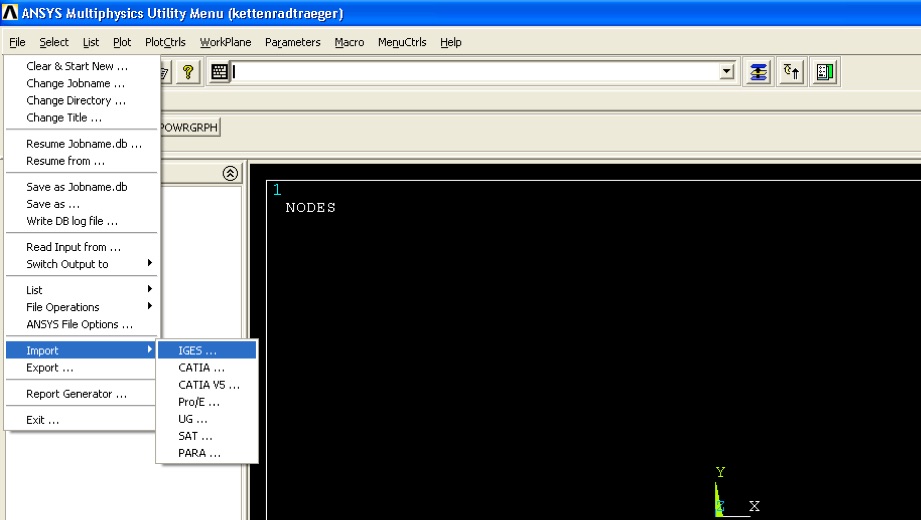Viewport: 921px width, 520px height.
Task: Expand the List submenu in File menu
Action: tap(82, 290)
